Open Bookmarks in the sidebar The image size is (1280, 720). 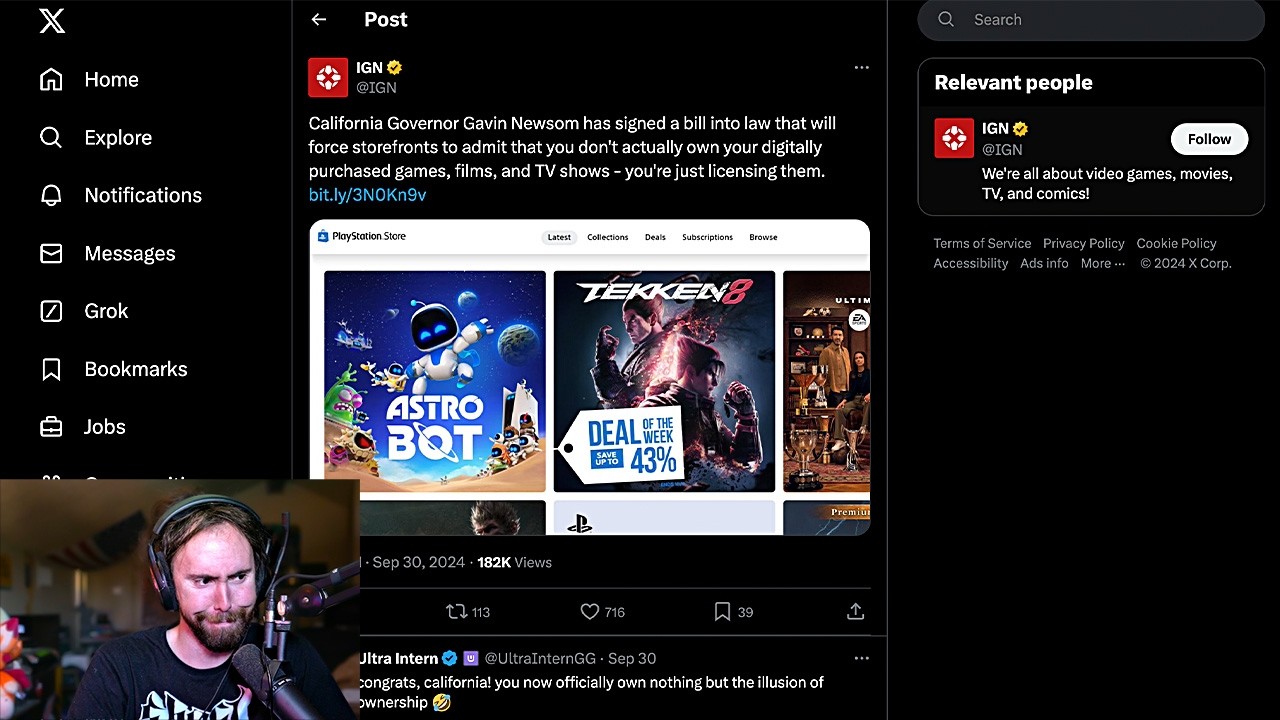tap(135, 369)
